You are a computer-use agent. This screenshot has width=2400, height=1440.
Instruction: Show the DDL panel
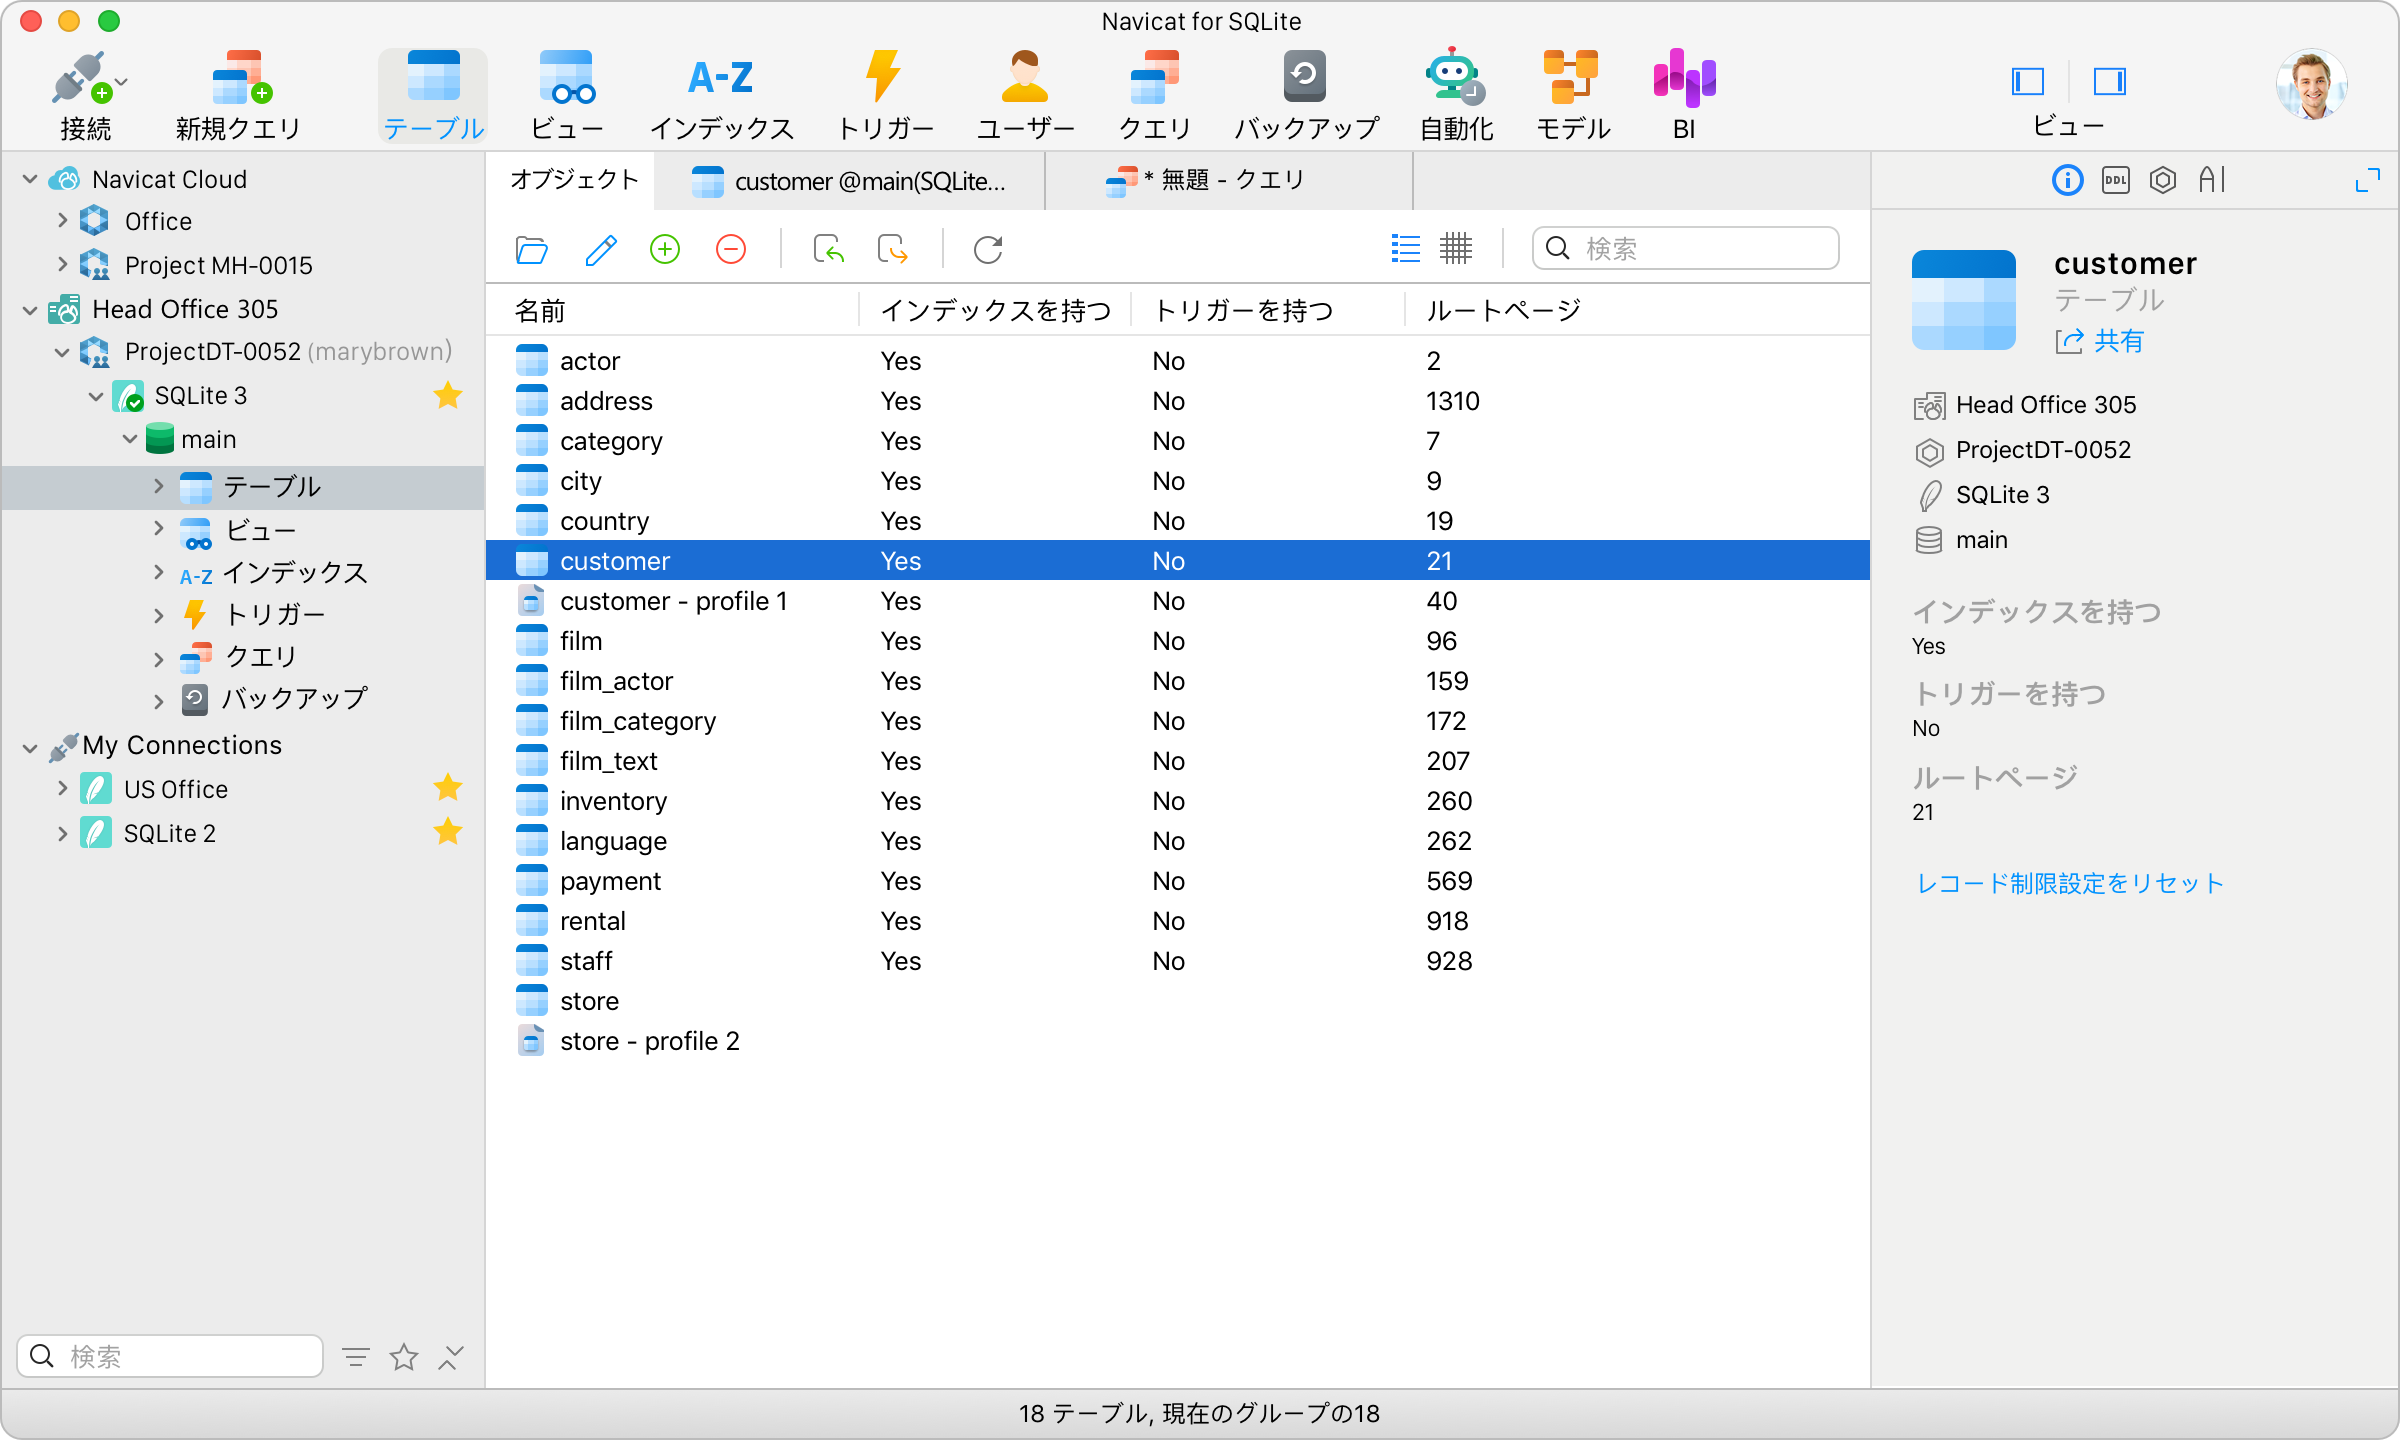tap(2116, 180)
